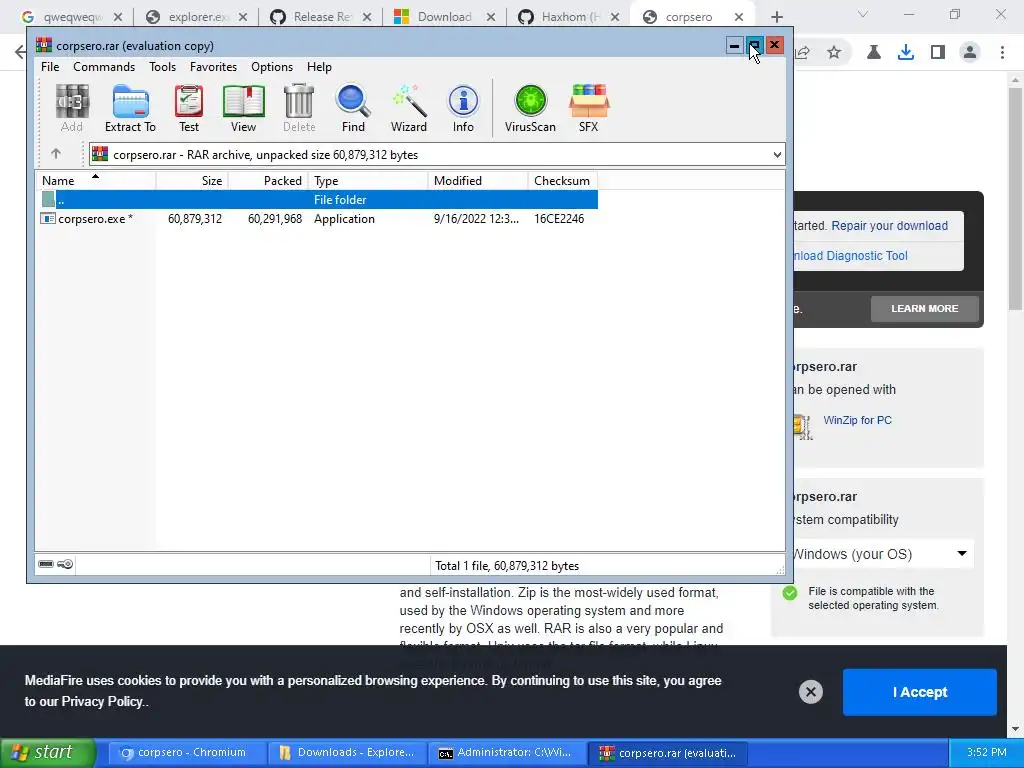Screen dimensions: 1024x768
Task: Open the View toolbar icon
Action: point(244,108)
